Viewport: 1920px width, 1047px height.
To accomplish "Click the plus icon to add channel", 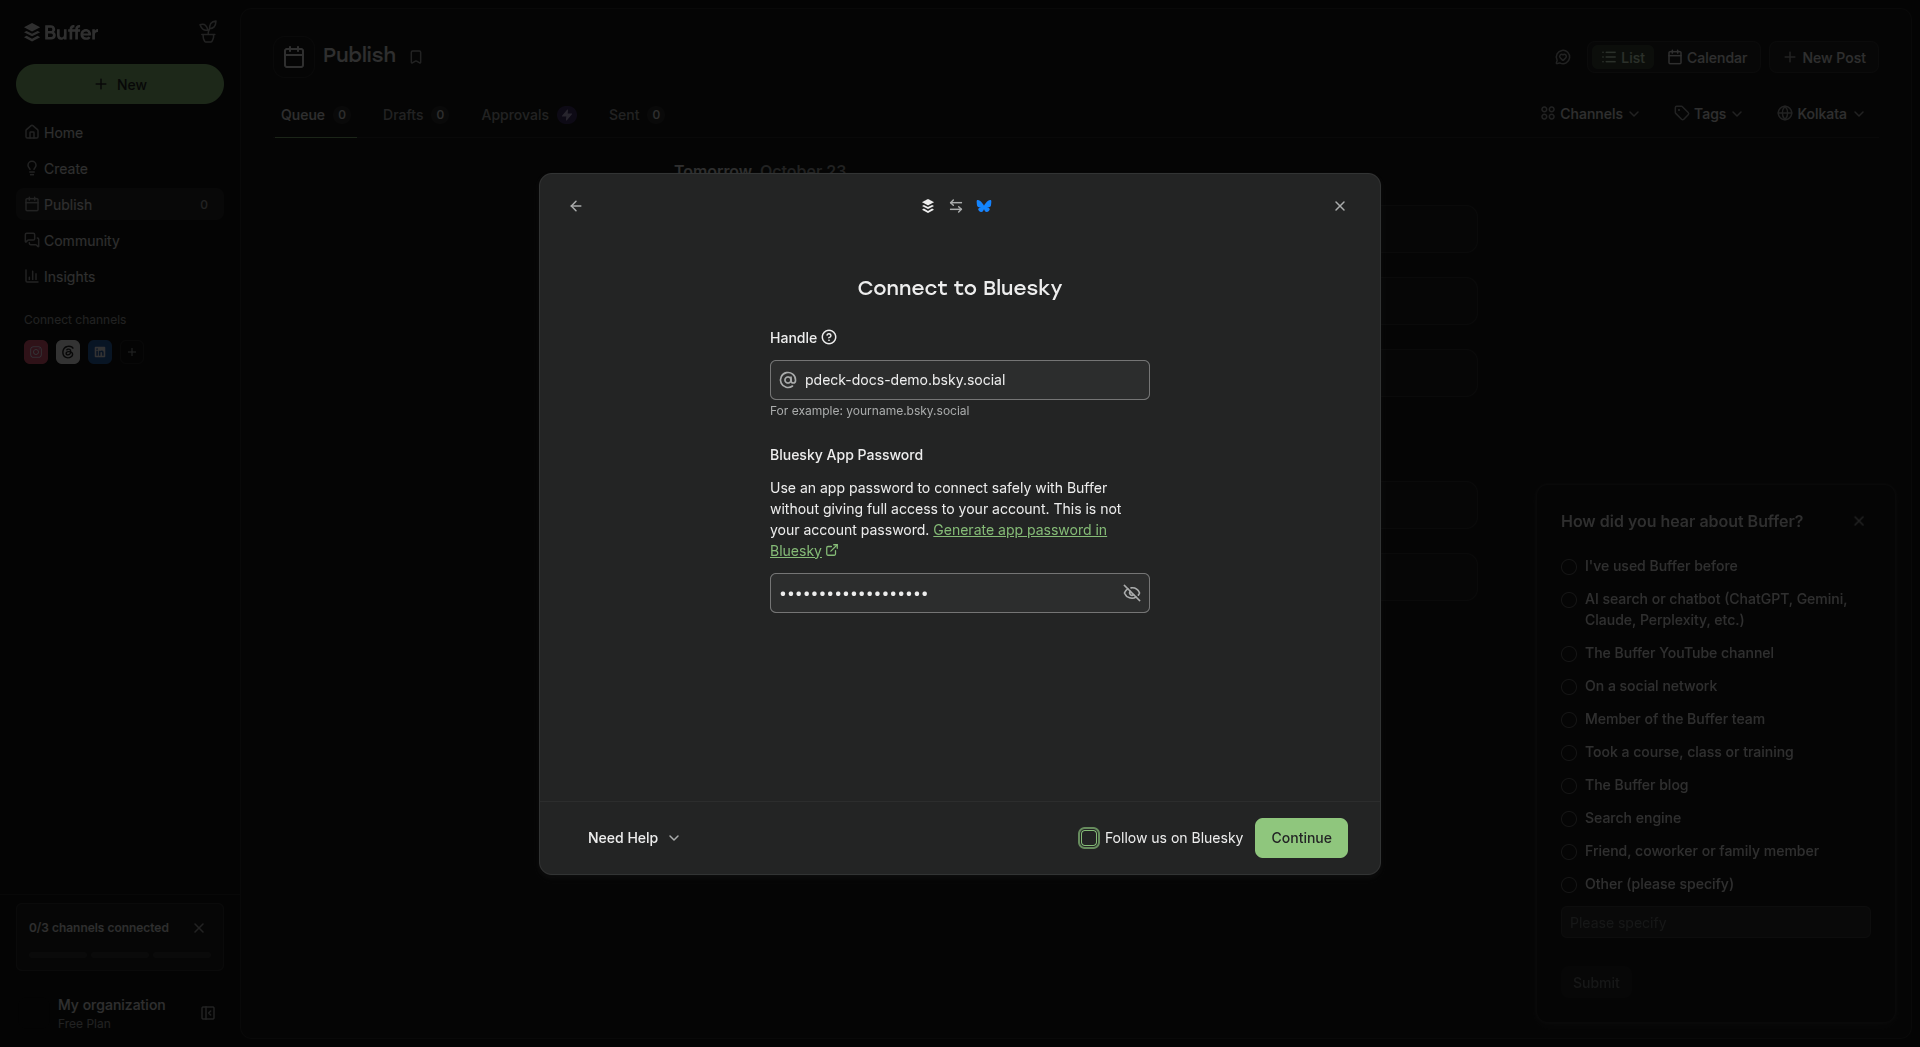I will pos(132,352).
